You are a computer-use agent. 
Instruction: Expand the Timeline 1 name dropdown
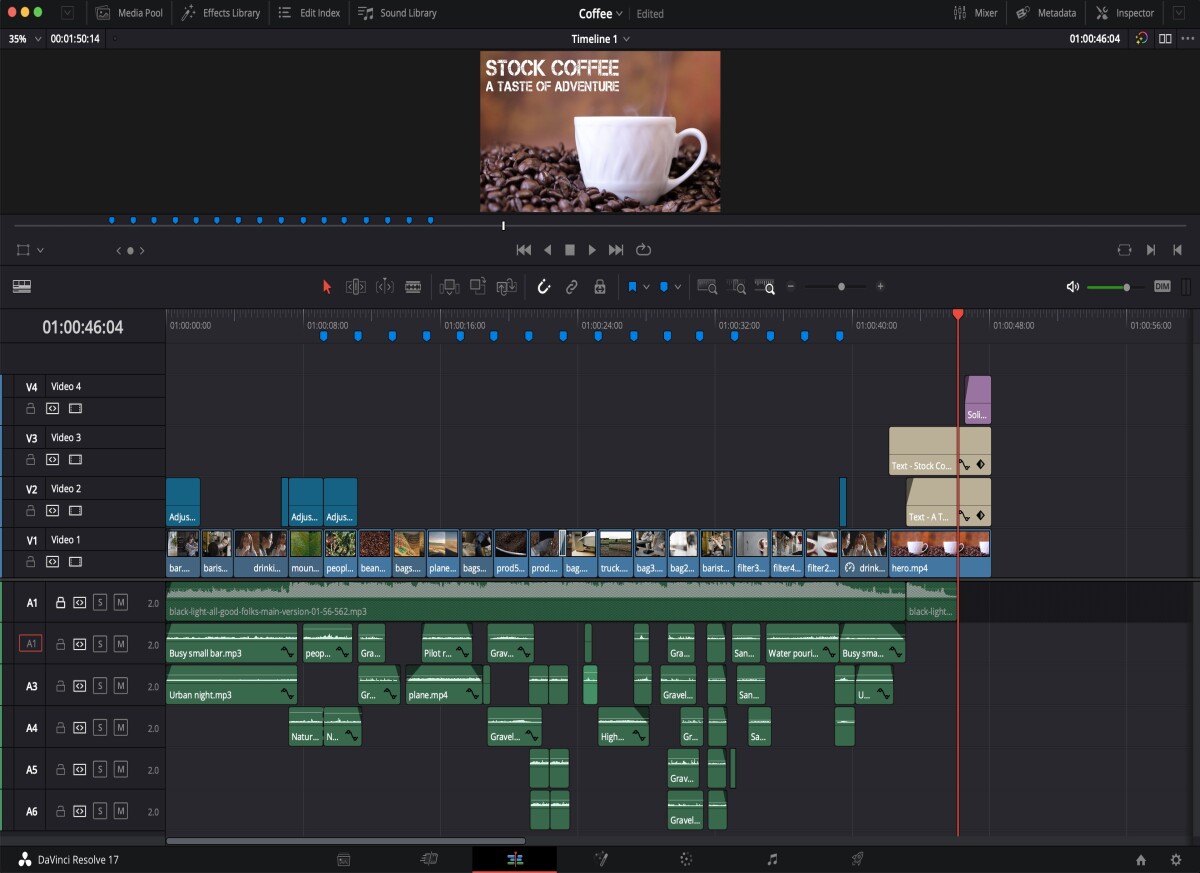coord(600,39)
